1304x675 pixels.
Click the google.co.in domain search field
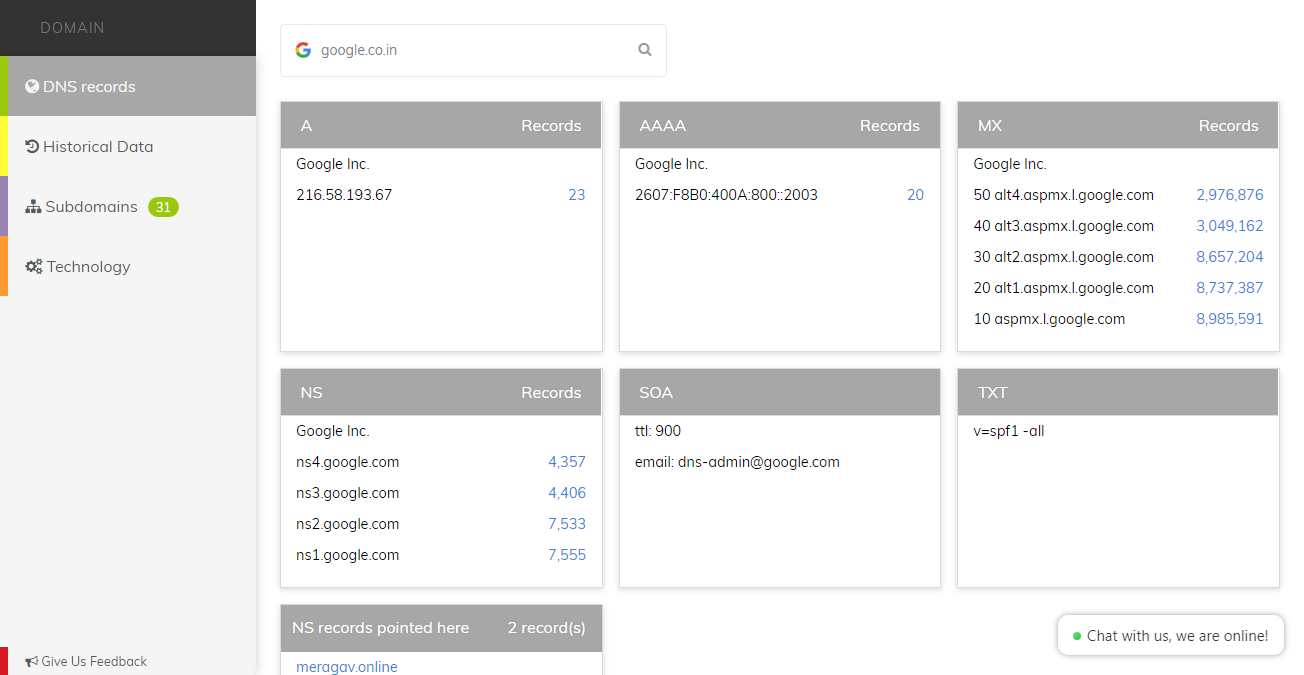click(473, 50)
